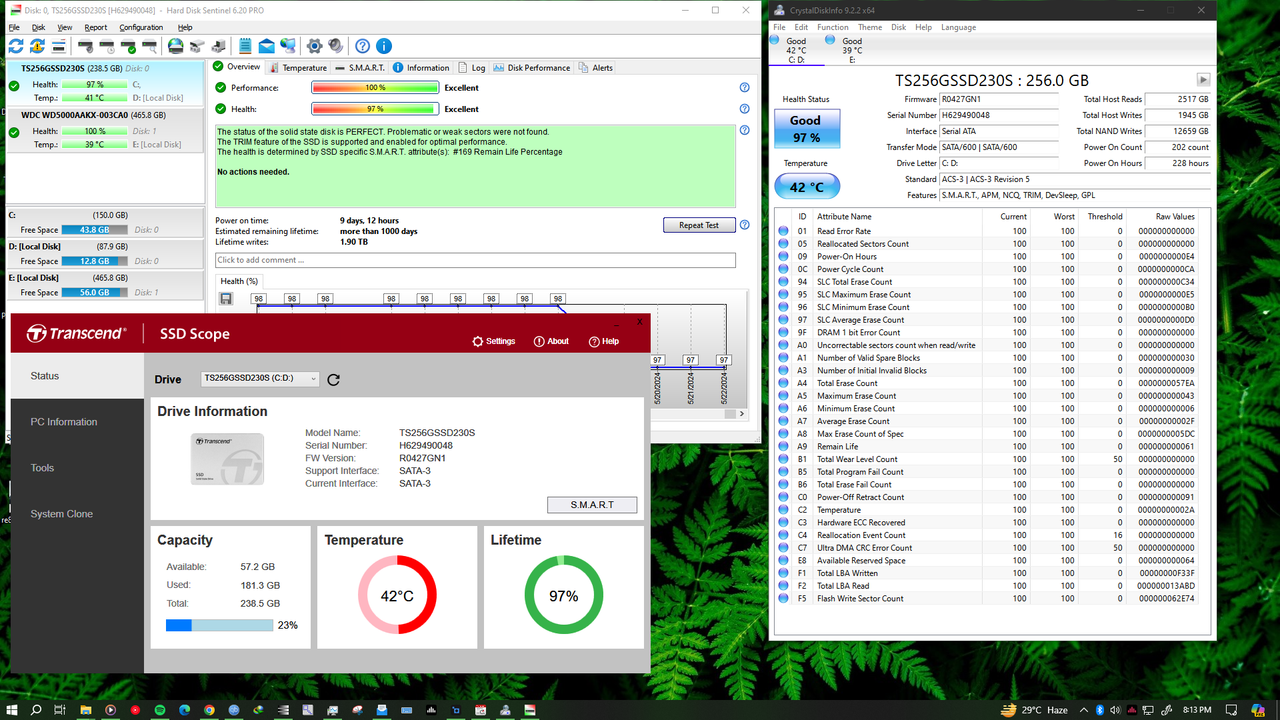Click the 8:13 PM taskbar clock

click(x=1197, y=710)
